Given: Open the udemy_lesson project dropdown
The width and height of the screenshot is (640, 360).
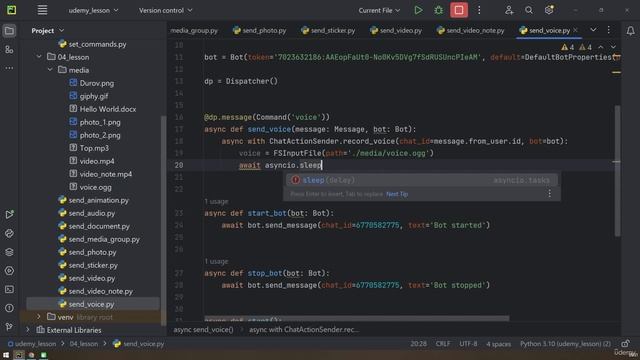Looking at the screenshot, I should coord(93,10).
